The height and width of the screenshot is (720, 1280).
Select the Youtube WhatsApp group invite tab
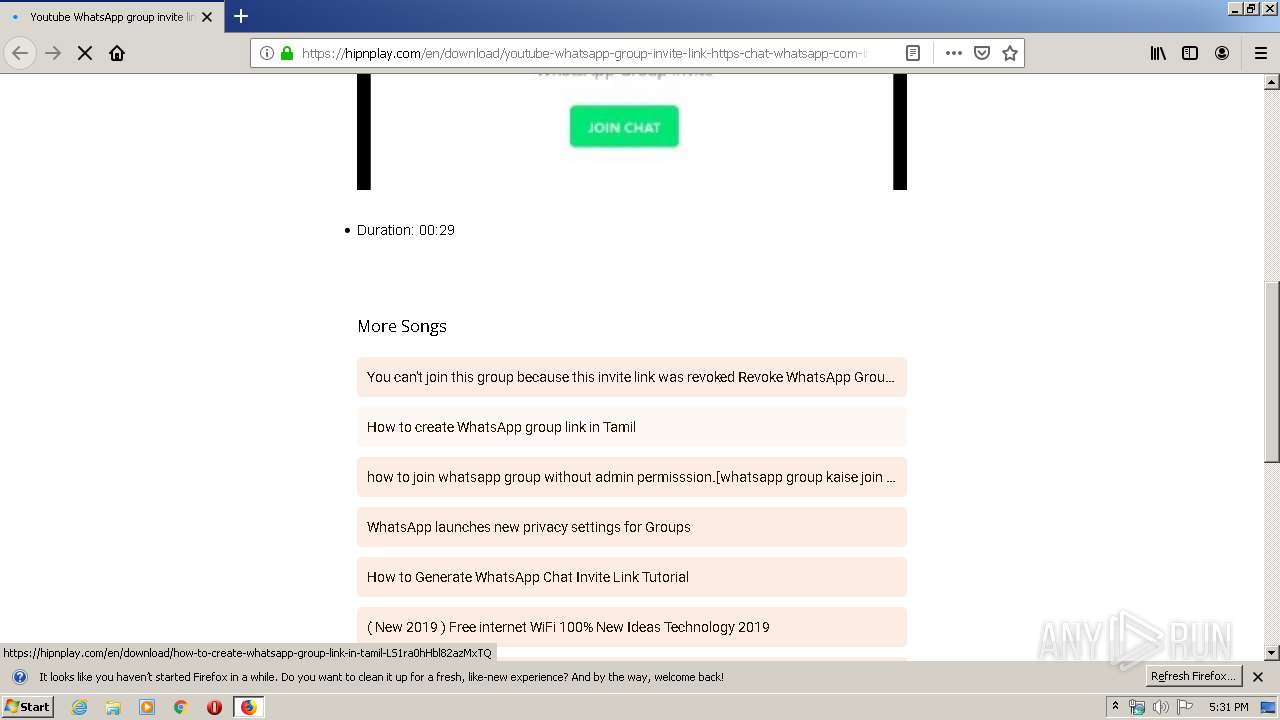[x=111, y=17]
